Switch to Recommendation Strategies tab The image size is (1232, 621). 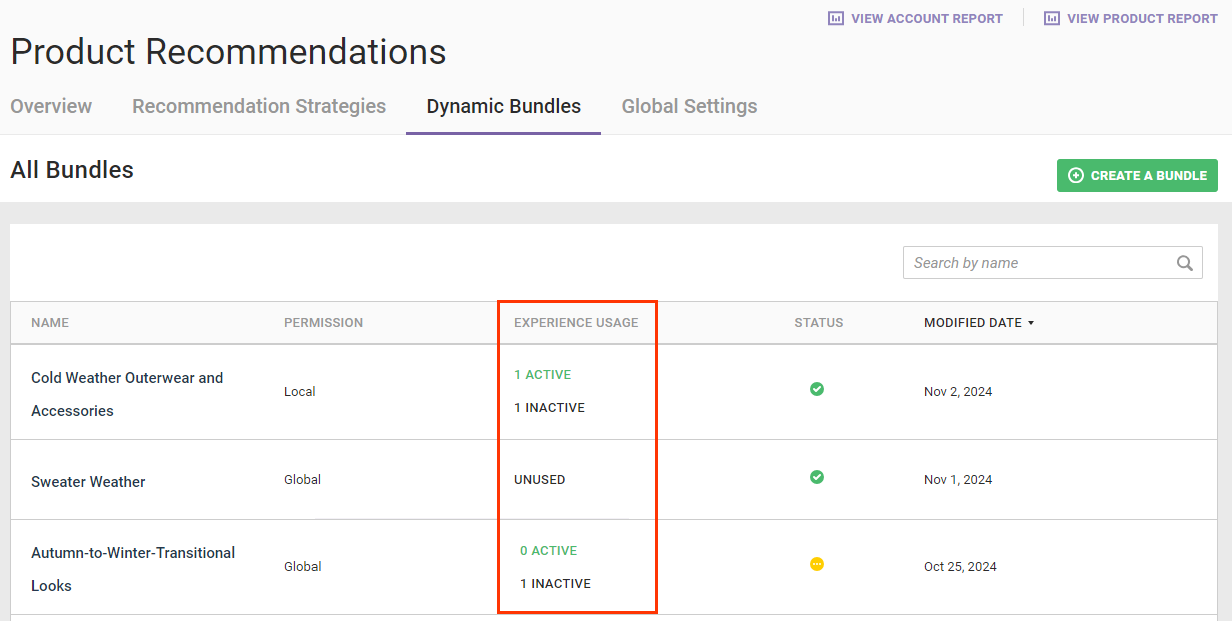259,106
